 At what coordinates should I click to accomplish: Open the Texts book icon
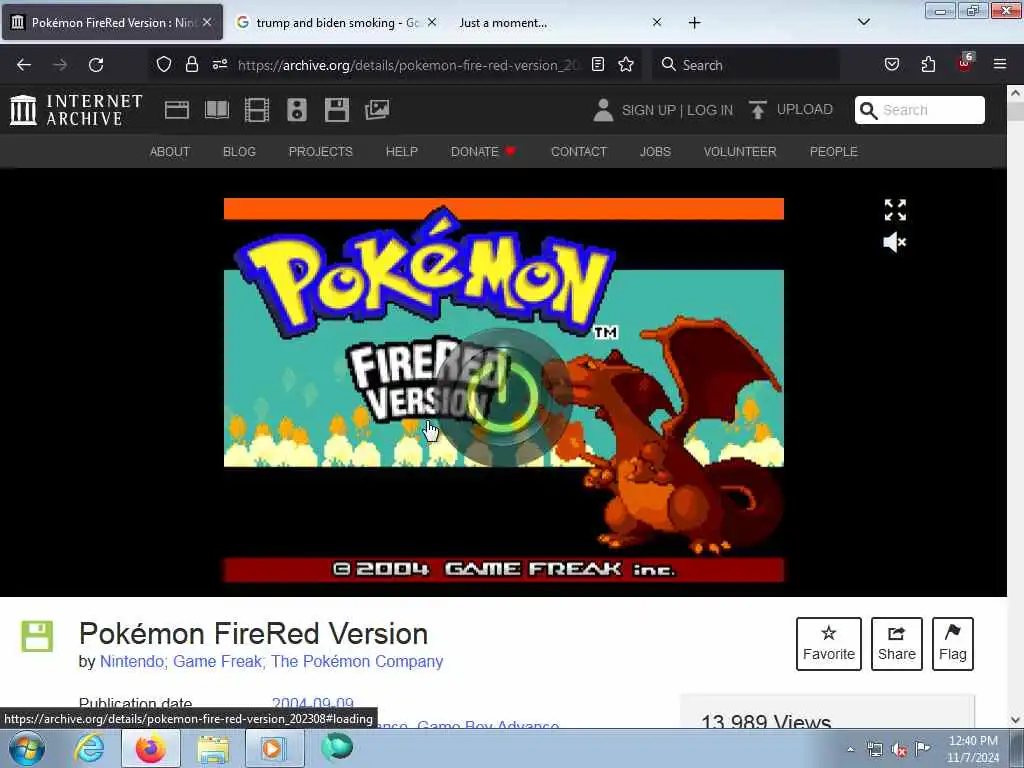click(x=216, y=110)
